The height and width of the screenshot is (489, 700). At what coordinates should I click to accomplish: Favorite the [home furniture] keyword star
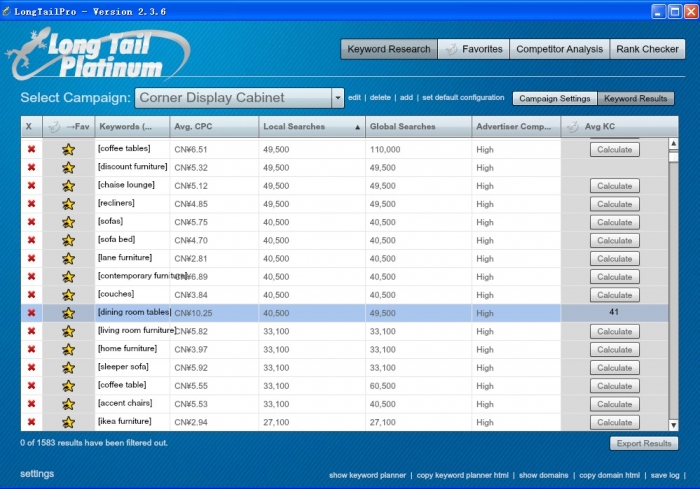[x=68, y=349]
